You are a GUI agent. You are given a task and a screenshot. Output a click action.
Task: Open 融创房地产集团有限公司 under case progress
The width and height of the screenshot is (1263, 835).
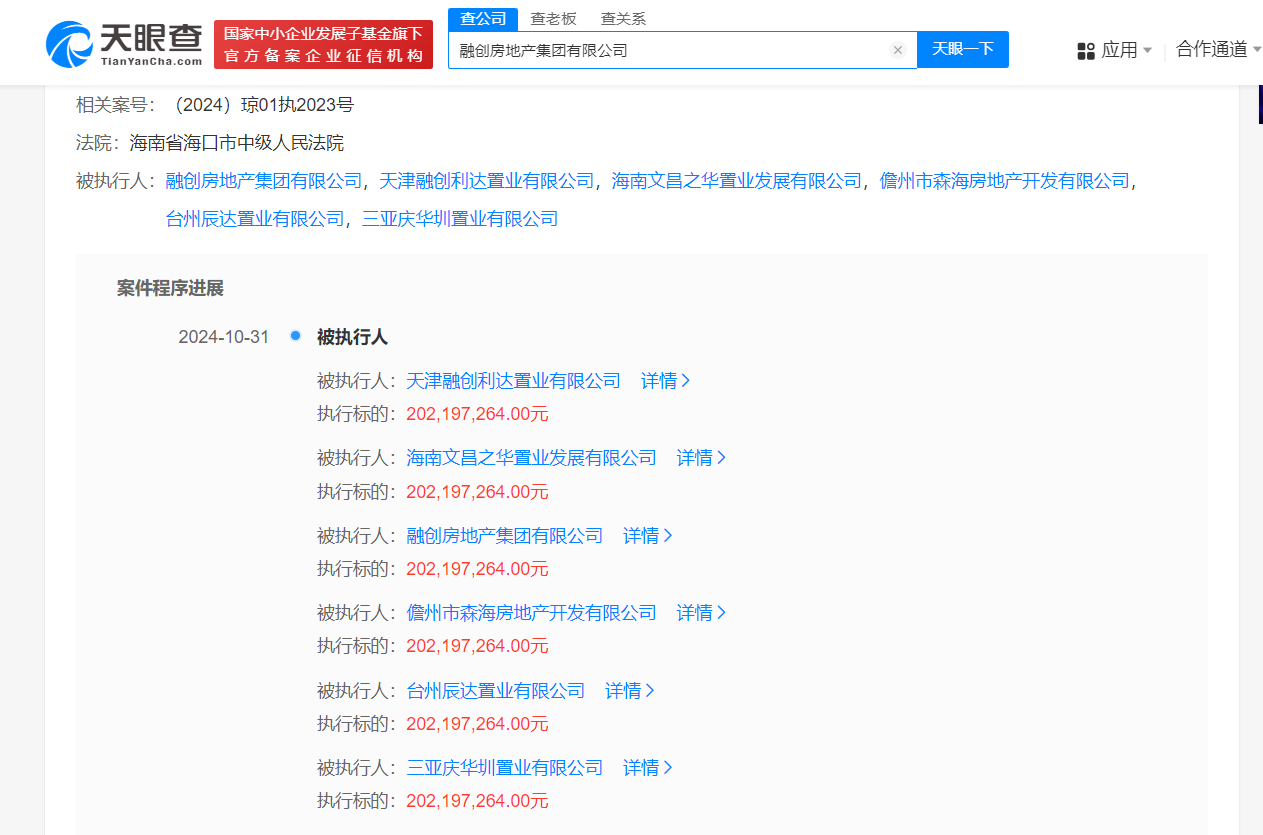point(505,536)
